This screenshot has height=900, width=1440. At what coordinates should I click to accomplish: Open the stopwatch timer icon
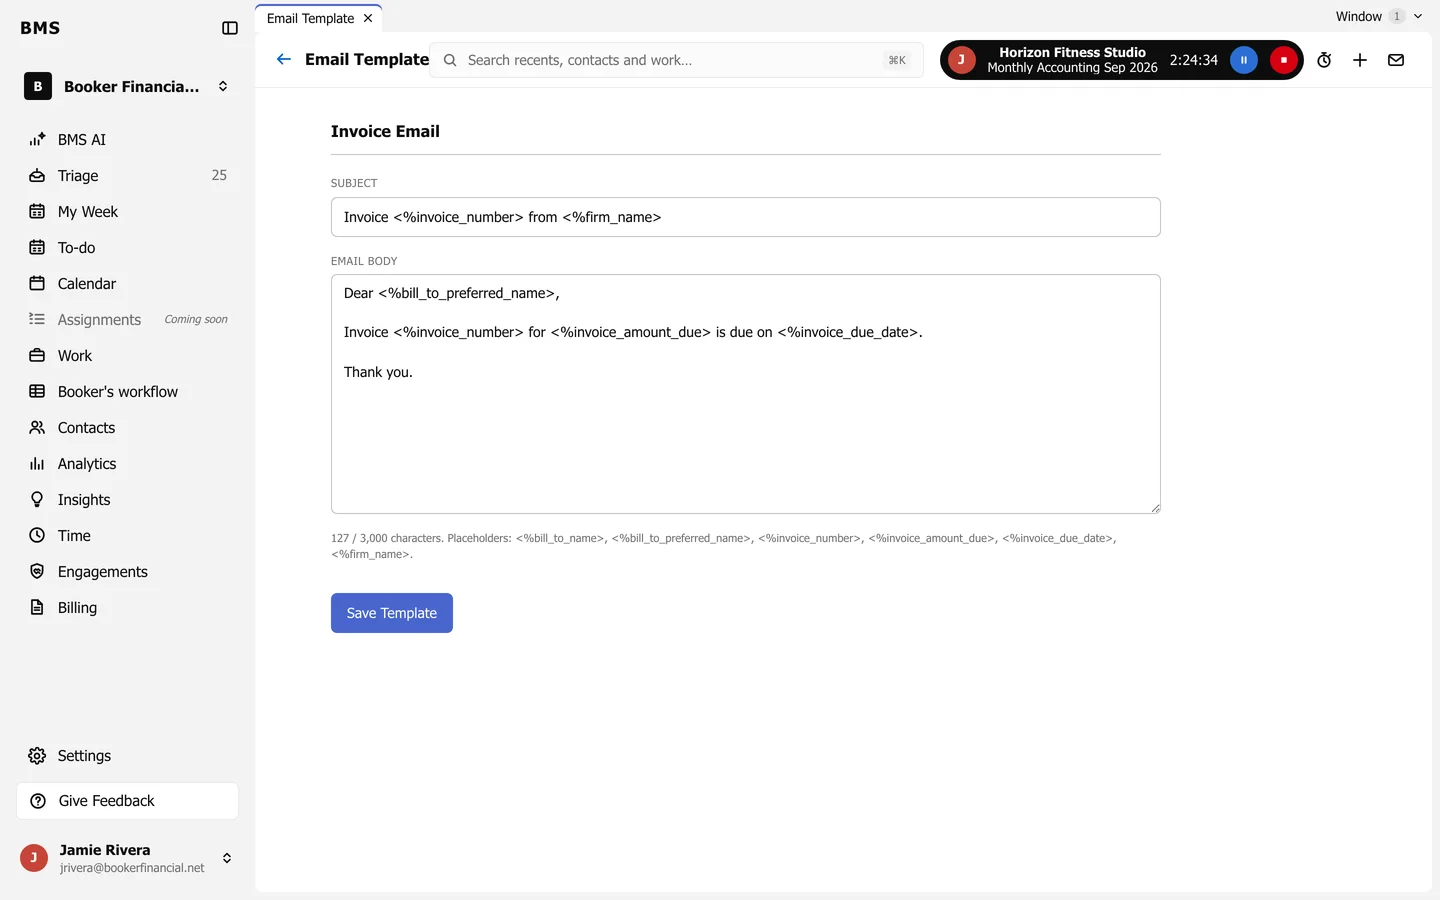click(x=1324, y=60)
